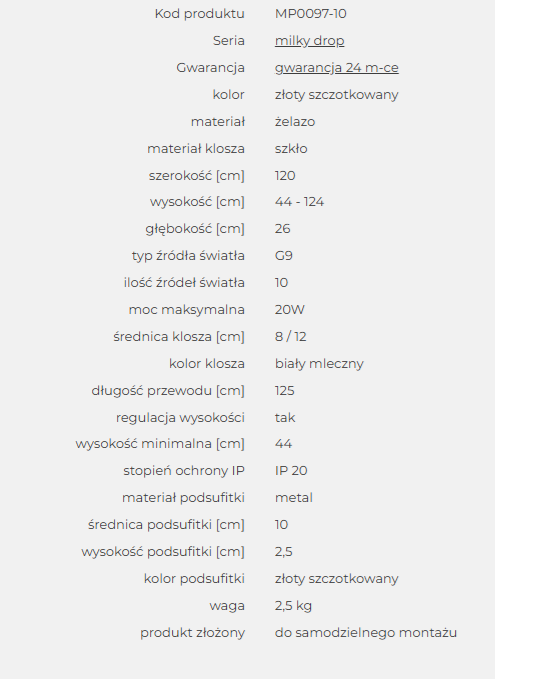Click the szerokość value 120
The height and width of the screenshot is (687, 552).
[x=285, y=176]
